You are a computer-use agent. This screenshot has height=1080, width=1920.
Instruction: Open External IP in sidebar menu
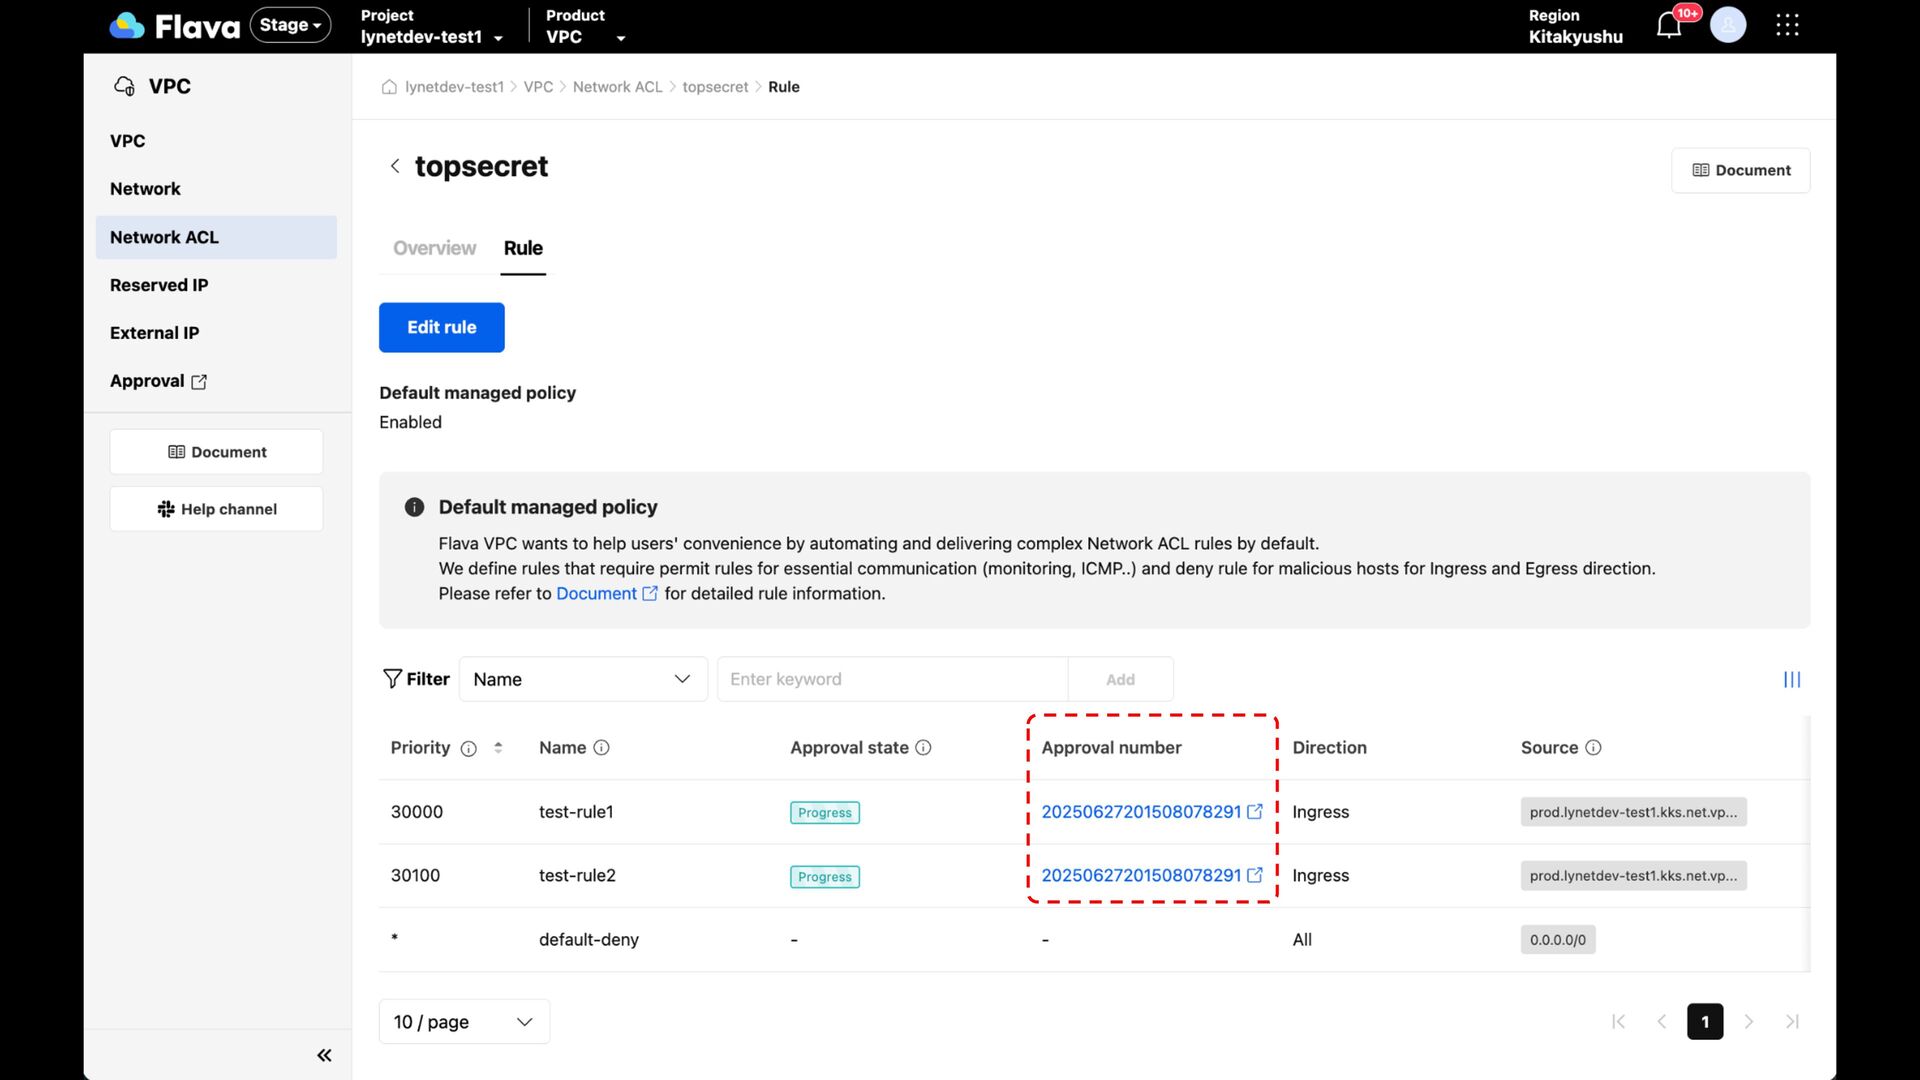[x=154, y=333]
